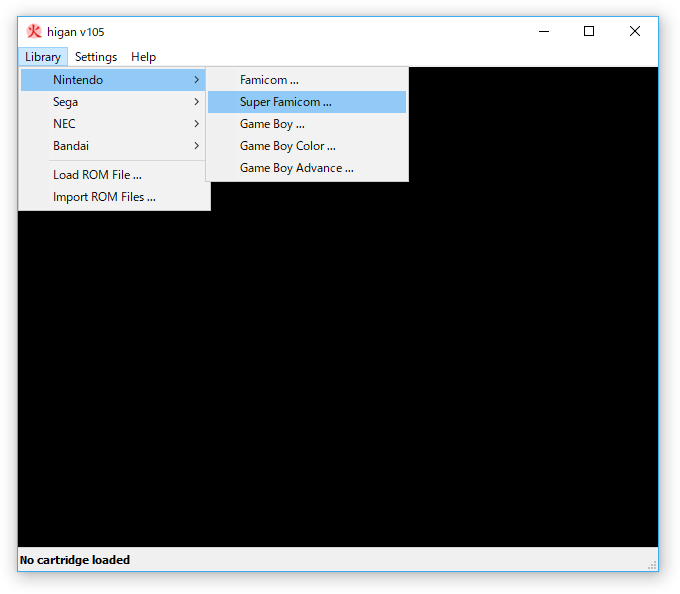Image resolution: width=680 pixels, height=594 pixels.
Task: Select Game Boy Advance entry
Action: click(x=307, y=168)
